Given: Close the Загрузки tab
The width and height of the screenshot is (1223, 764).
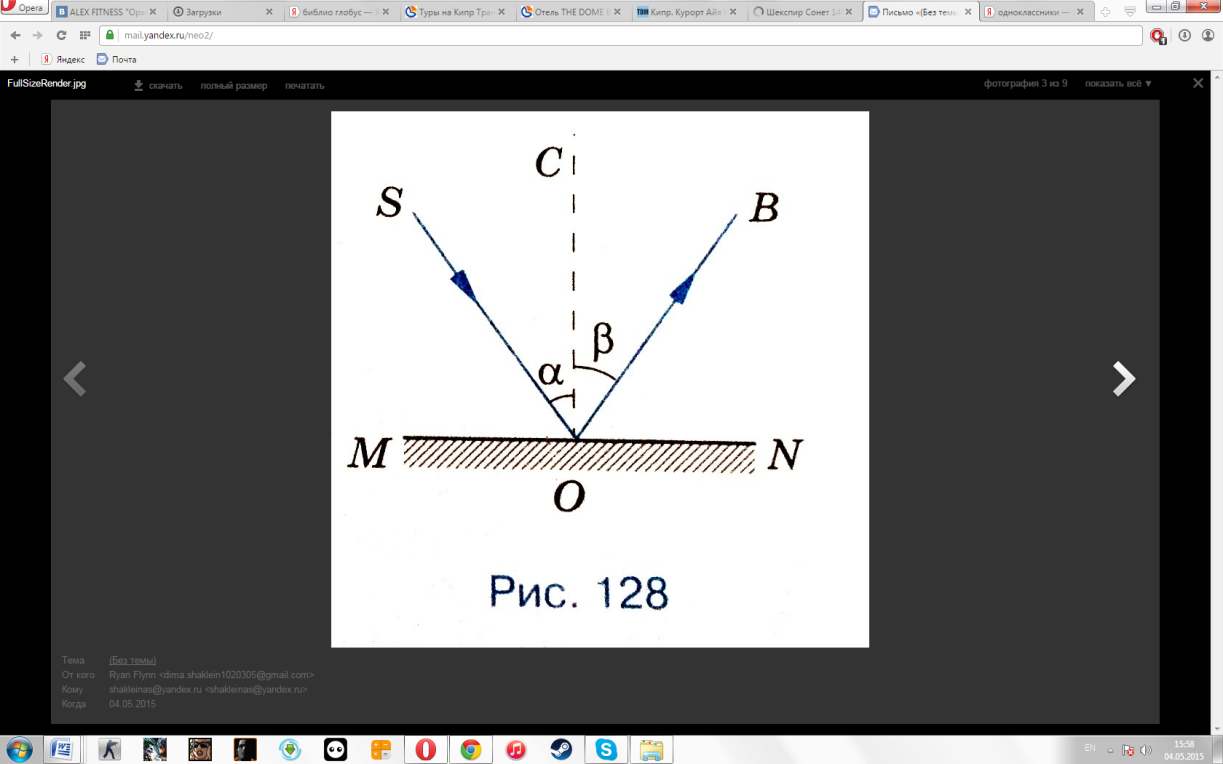Looking at the screenshot, I should pos(268,12).
